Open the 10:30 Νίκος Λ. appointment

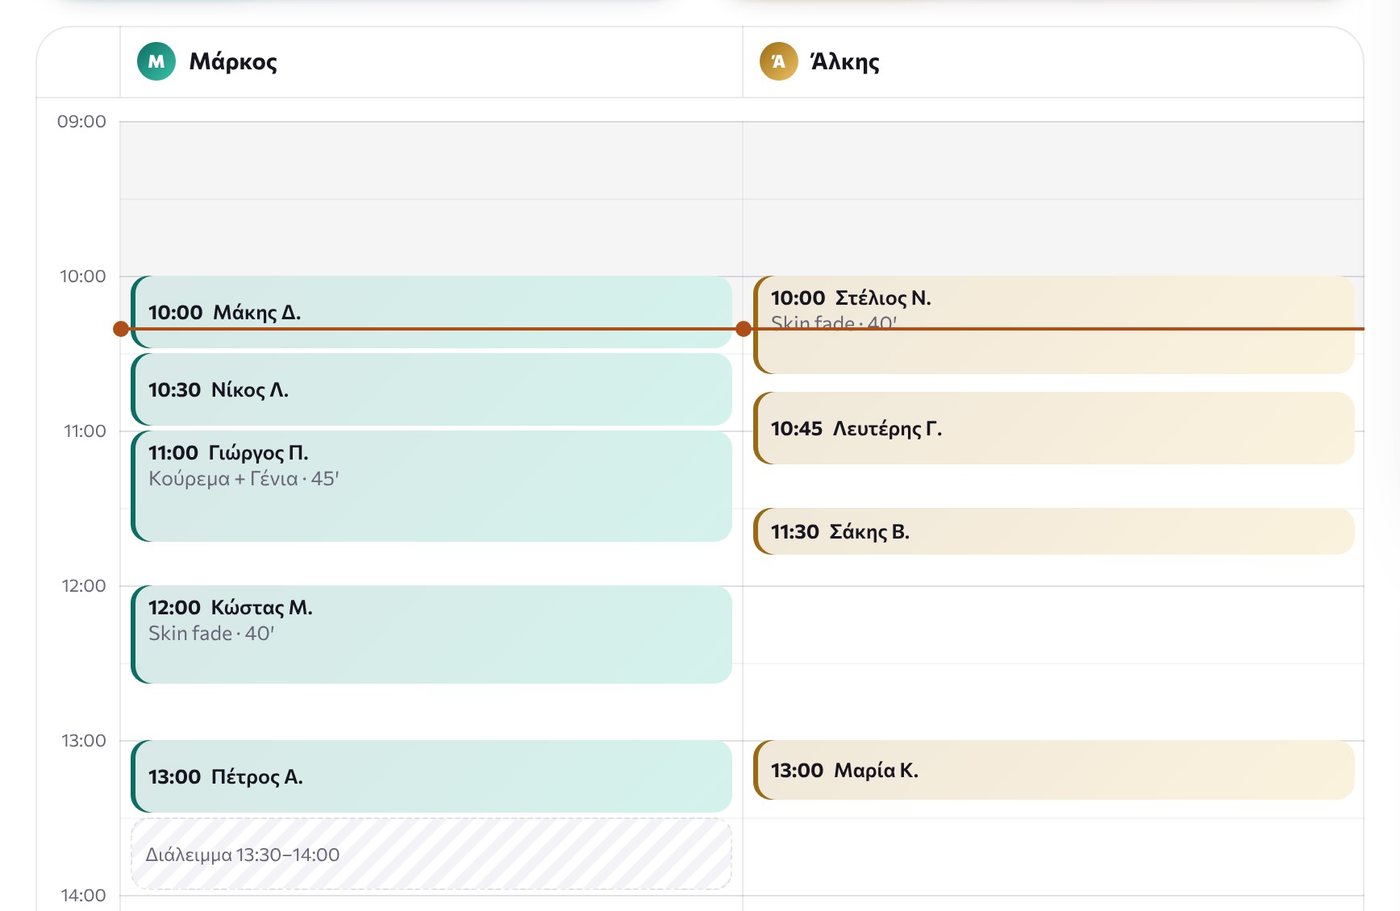432,389
